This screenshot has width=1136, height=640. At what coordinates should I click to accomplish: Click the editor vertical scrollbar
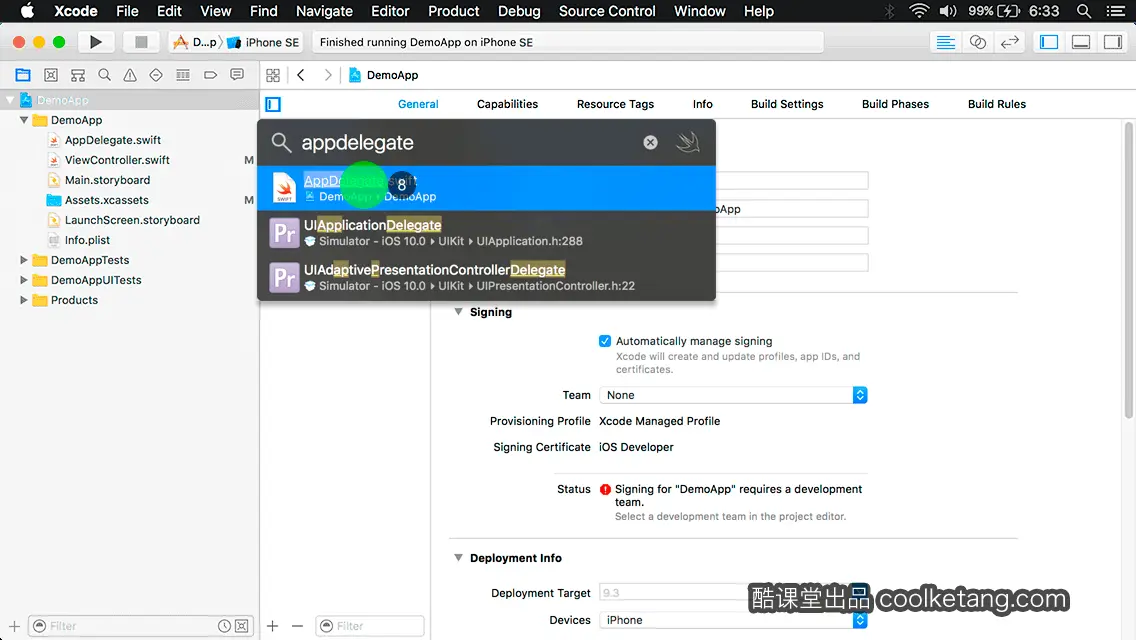1128,270
